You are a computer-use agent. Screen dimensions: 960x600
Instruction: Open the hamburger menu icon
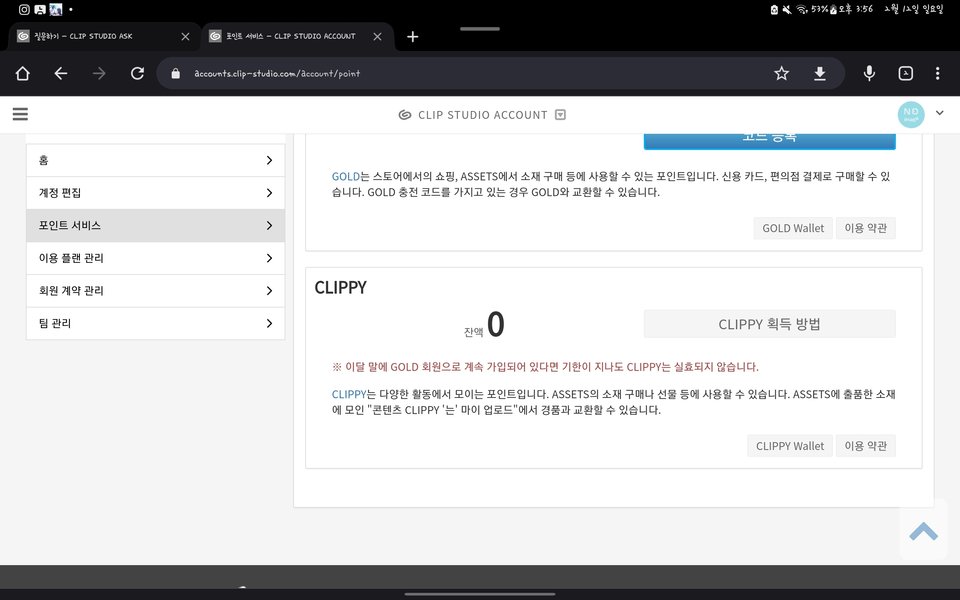coord(20,114)
